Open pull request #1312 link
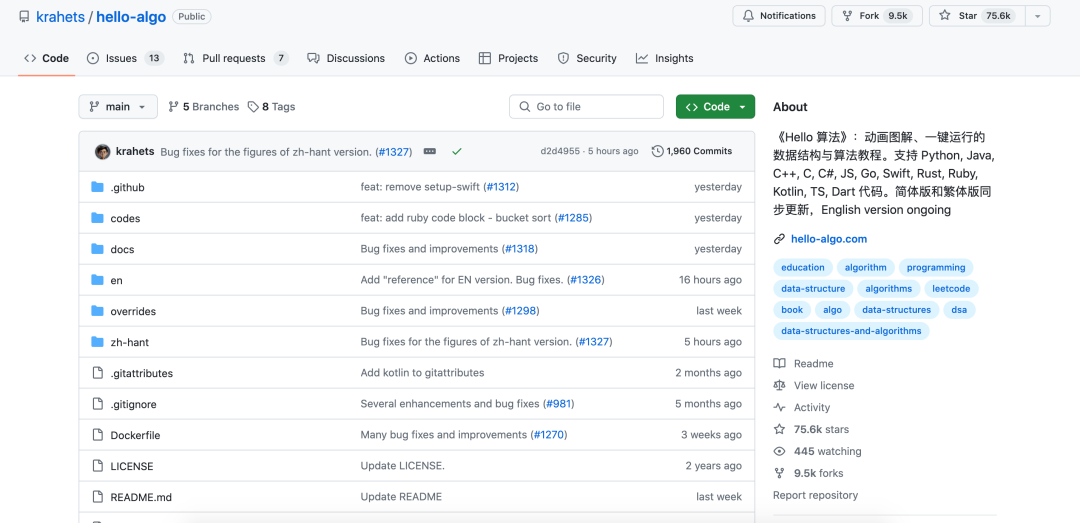 coord(501,187)
